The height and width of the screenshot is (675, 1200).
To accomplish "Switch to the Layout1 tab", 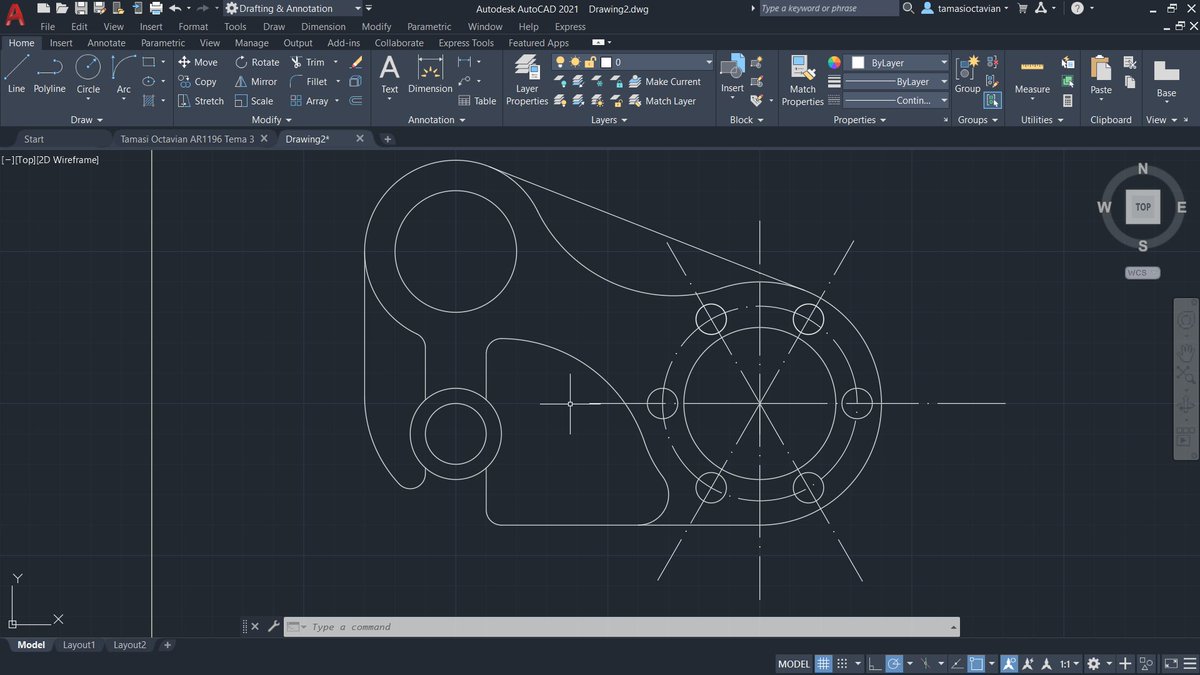I will 79,645.
